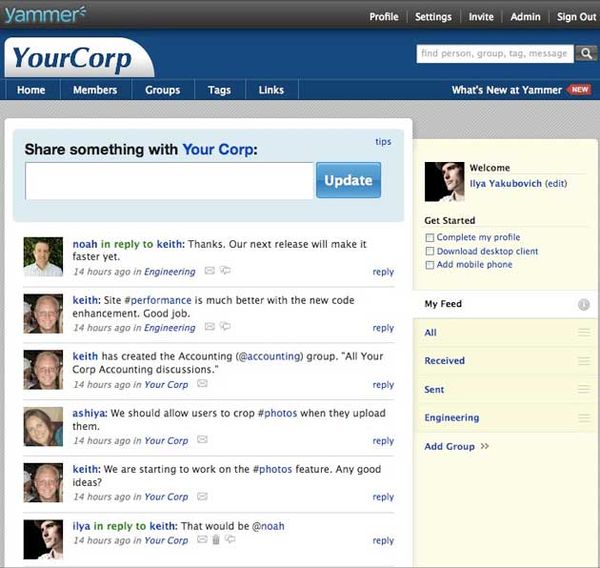Click ashiya's avatar thumbnail
The image size is (600, 568).
click(x=43, y=426)
